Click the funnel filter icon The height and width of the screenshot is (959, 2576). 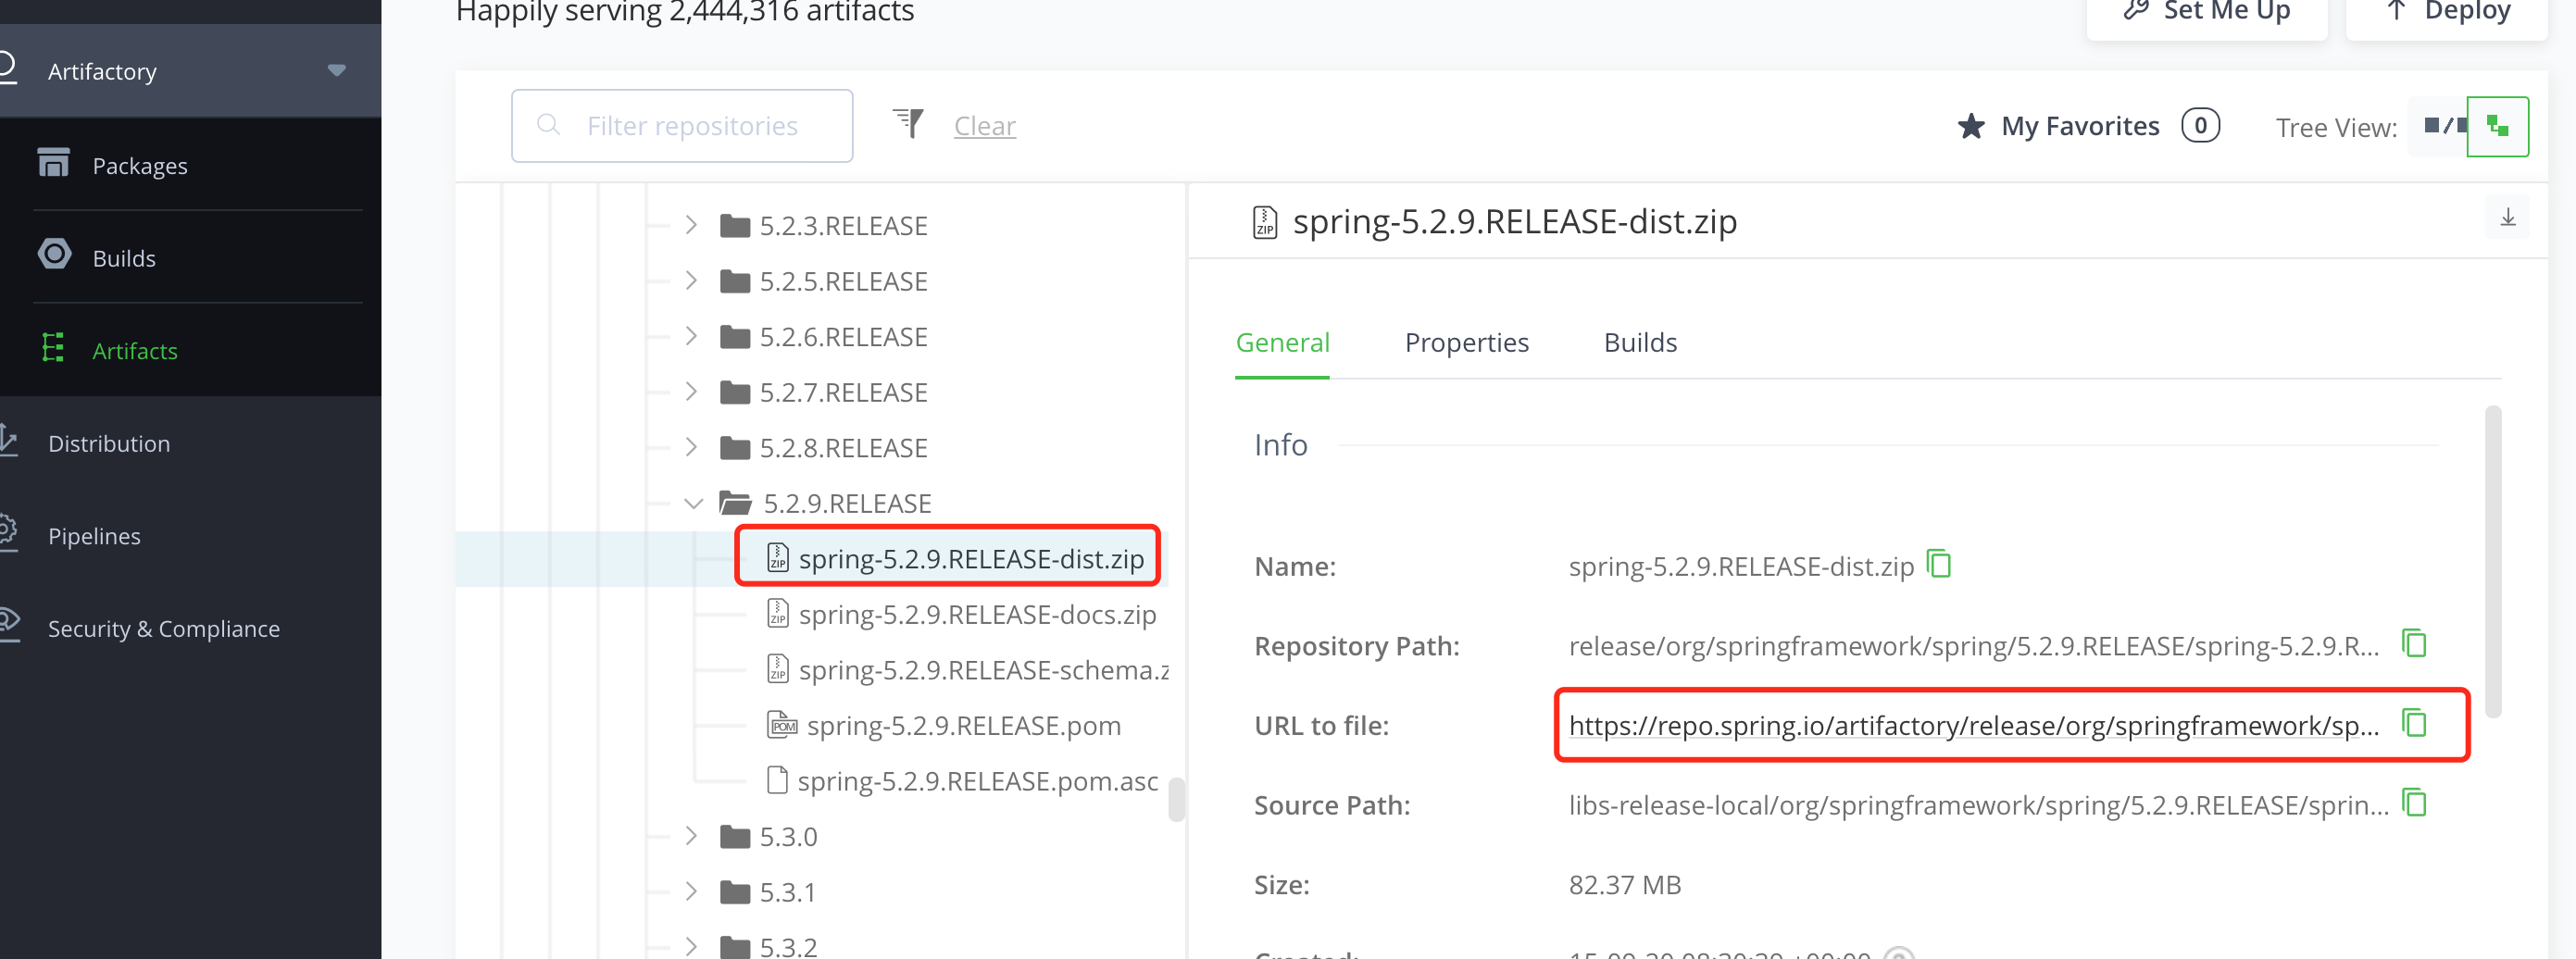(908, 124)
